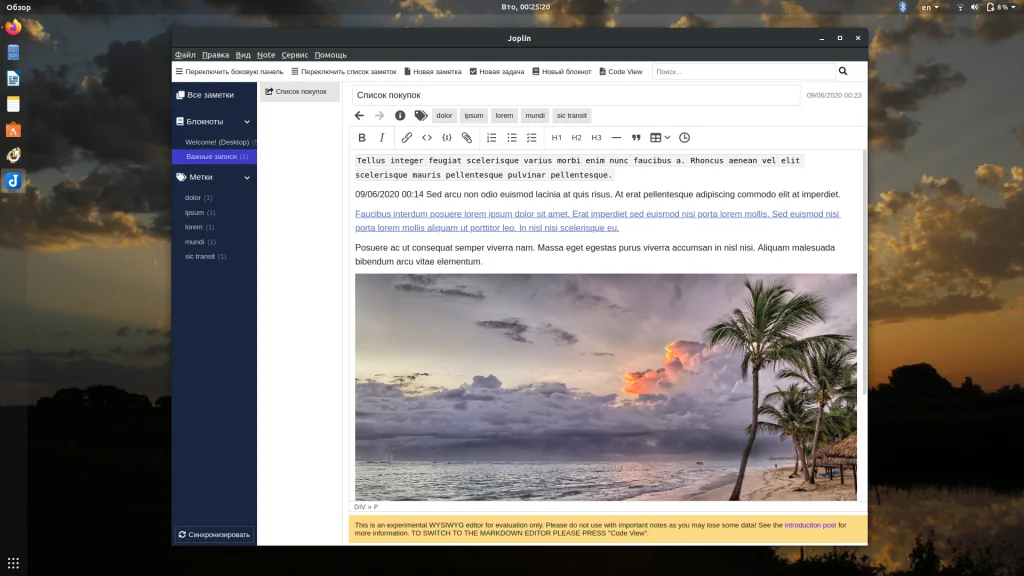Apply italic formatting
The height and width of the screenshot is (576, 1024).
pos(381,138)
